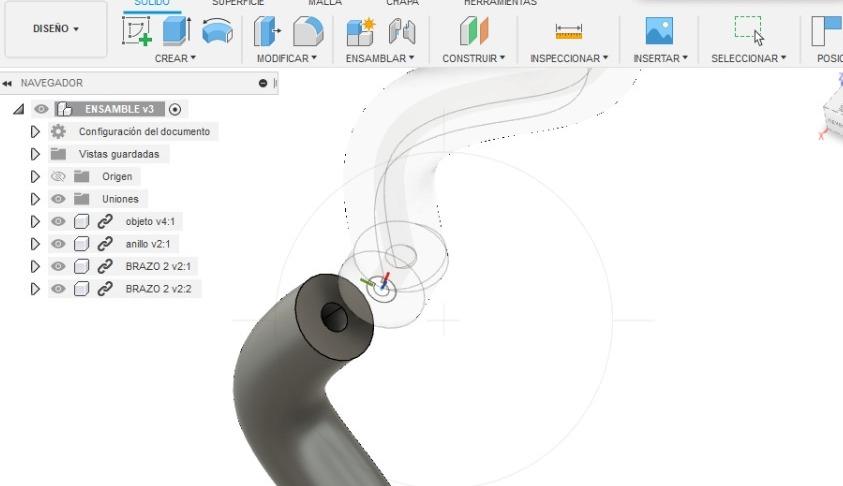The image size is (843, 486).
Task: Open the INSPECCIONAR menu dropdown
Action: point(569,58)
